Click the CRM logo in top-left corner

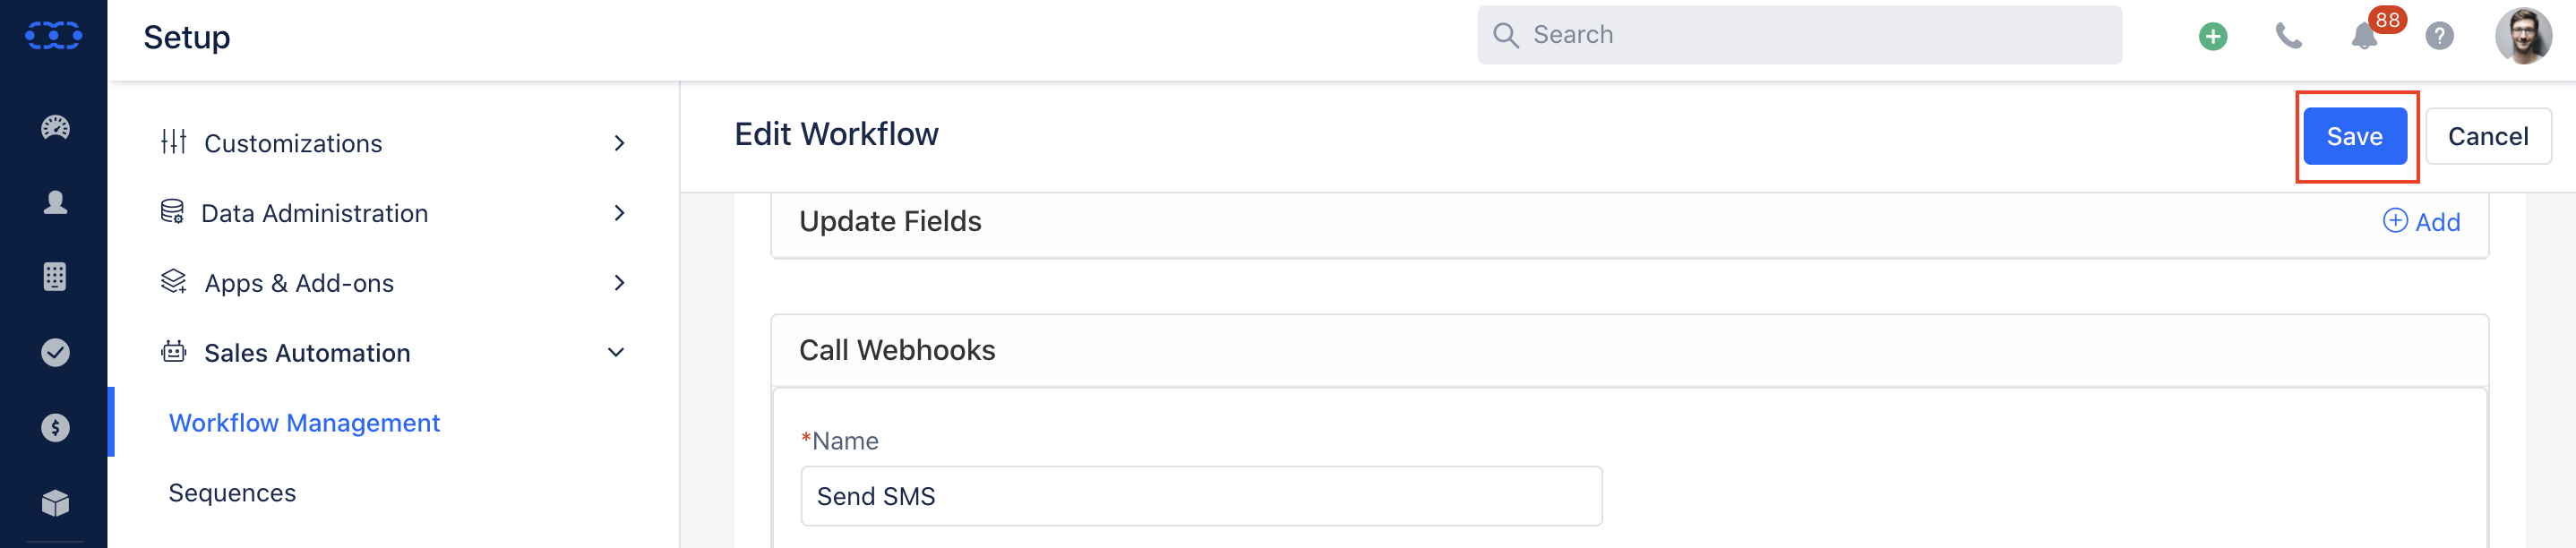[54, 36]
